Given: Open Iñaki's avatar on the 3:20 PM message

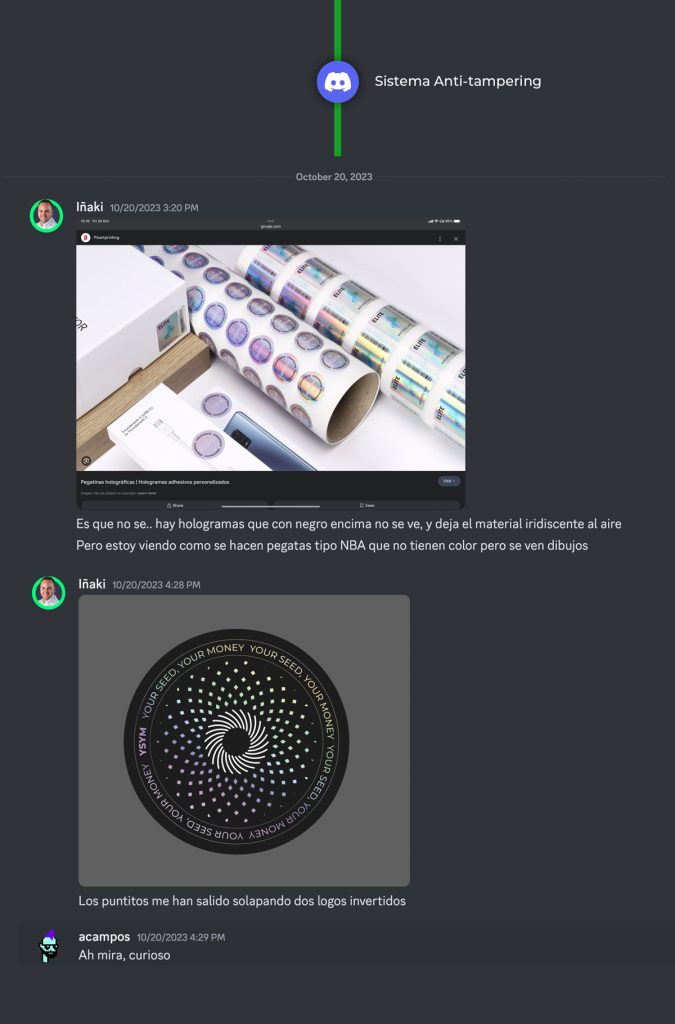Looking at the screenshot, I should pyautogui.click(x=46, y=216).
